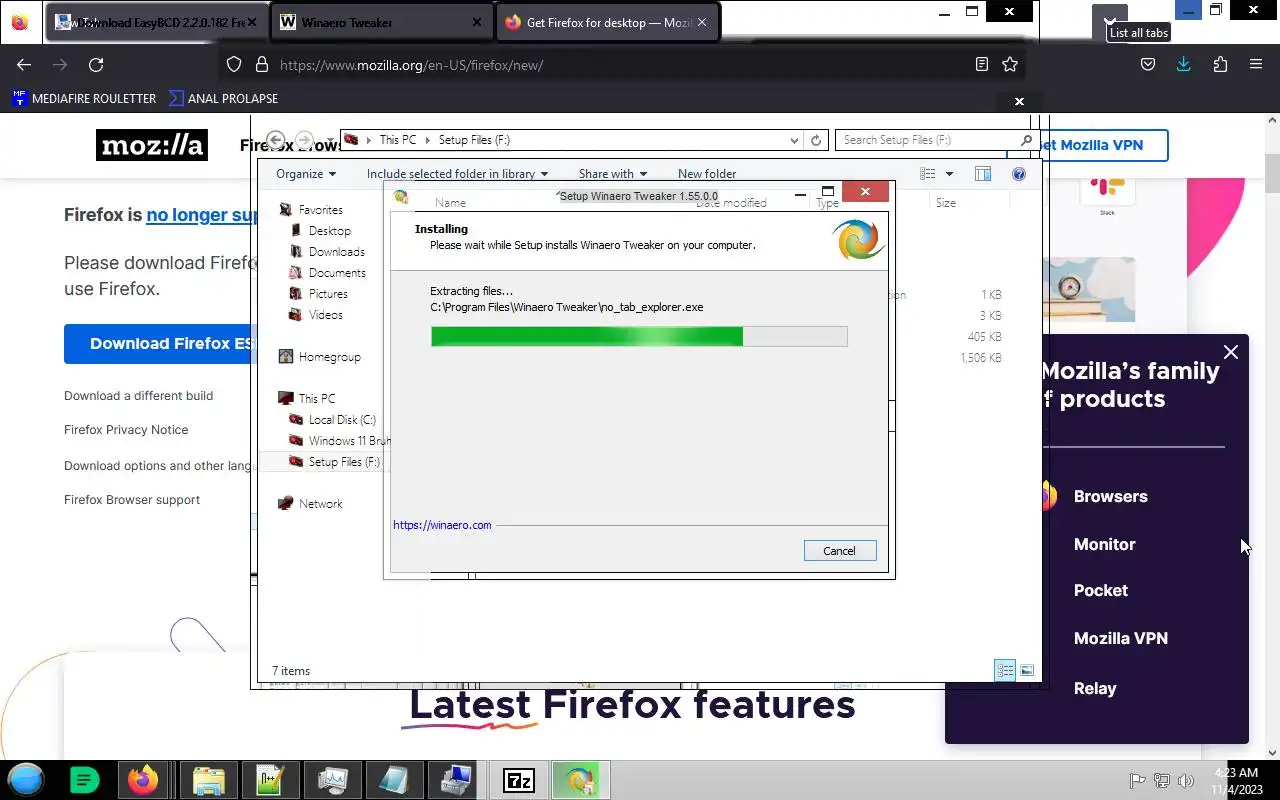The image size is (1280, 800).
Task: Expand the Explorer address history dropdown
Action: tap(794, 140)
